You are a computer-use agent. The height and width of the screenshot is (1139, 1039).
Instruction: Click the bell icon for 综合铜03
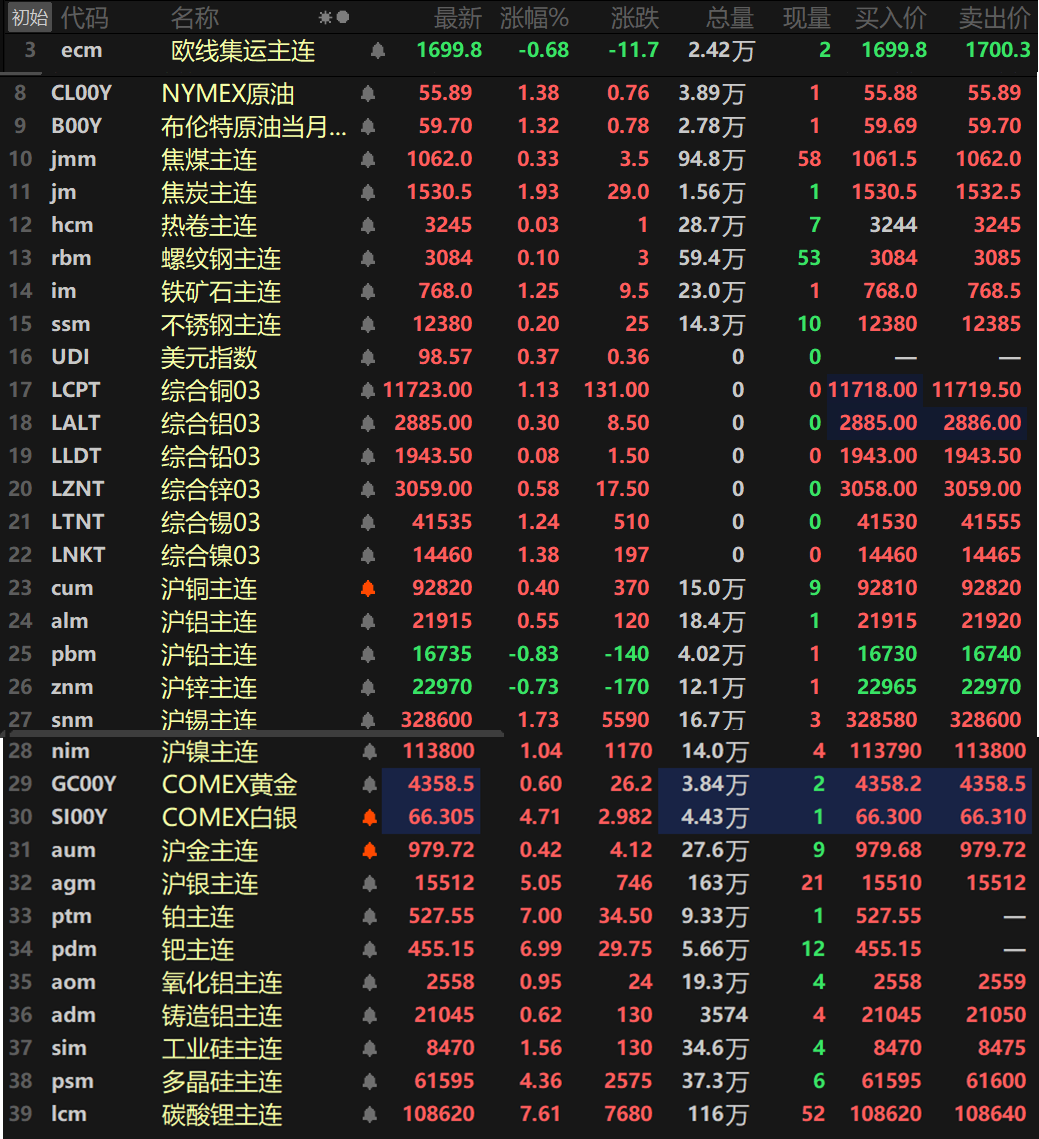coord(368,390)
